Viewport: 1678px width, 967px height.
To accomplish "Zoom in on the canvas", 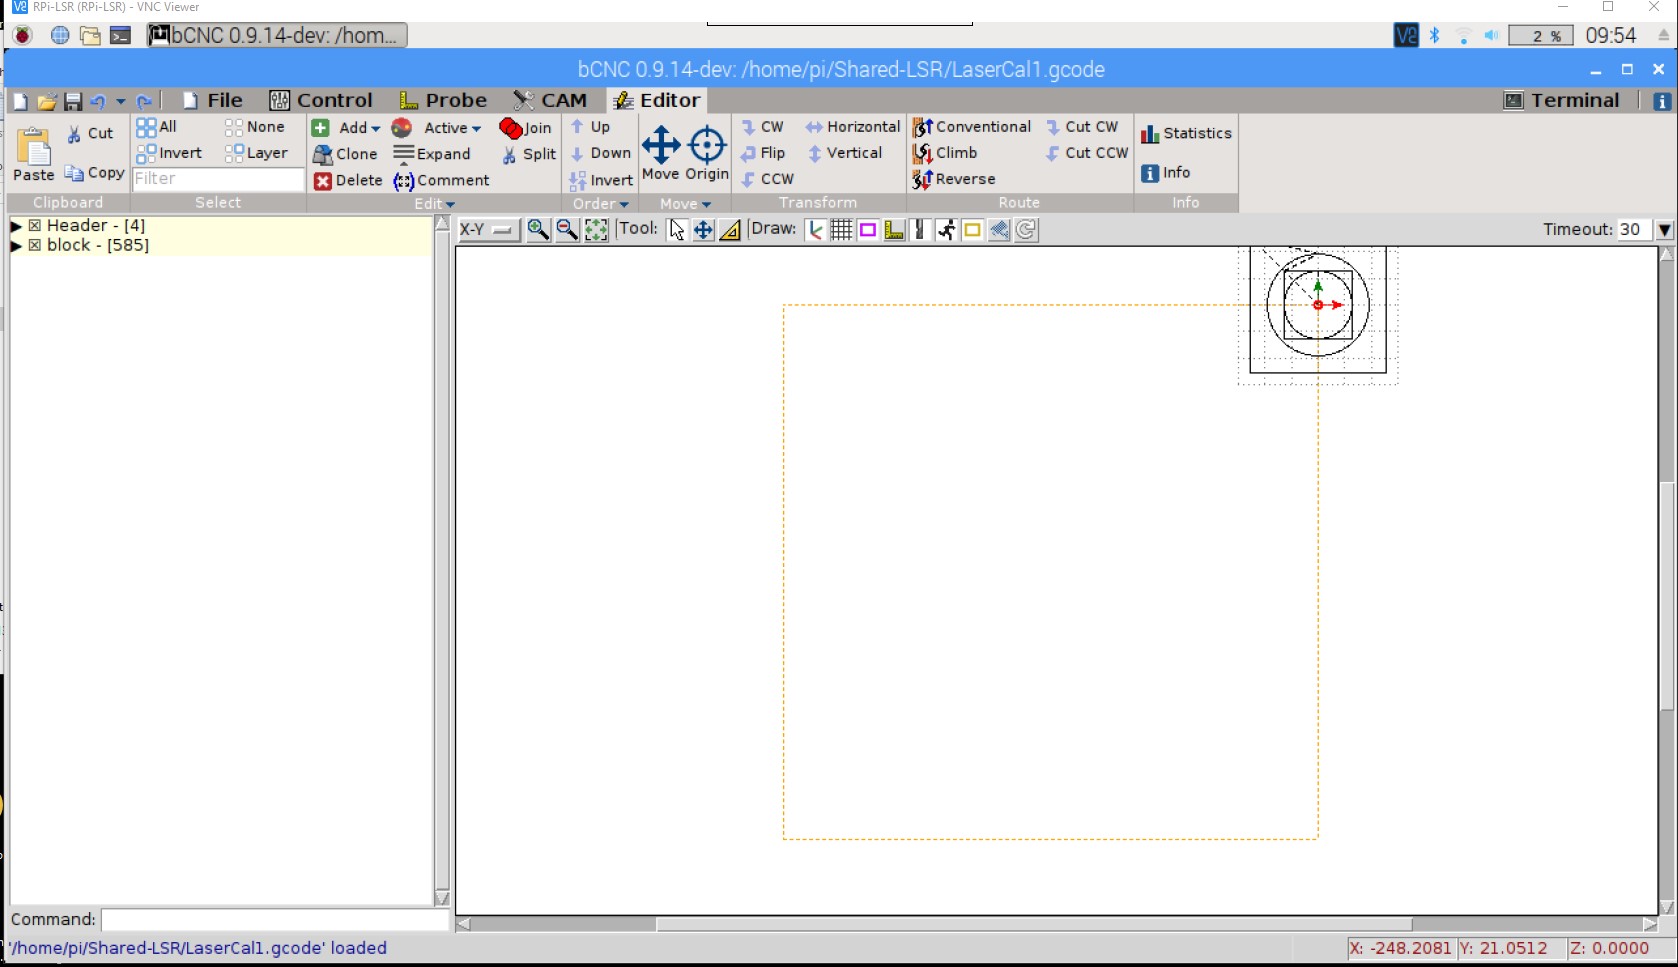I will pos(538,230).
